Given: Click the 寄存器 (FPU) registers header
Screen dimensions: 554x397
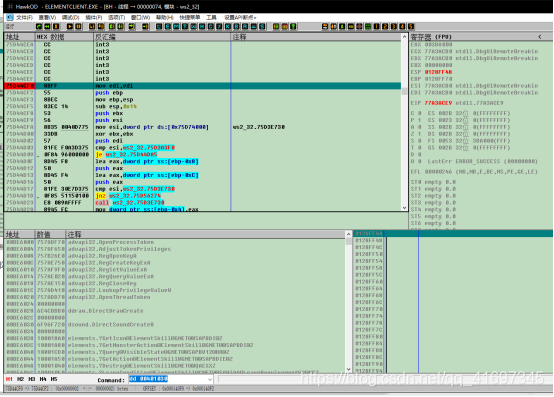Looking at the screenshot, I should (x=431, y=37).
